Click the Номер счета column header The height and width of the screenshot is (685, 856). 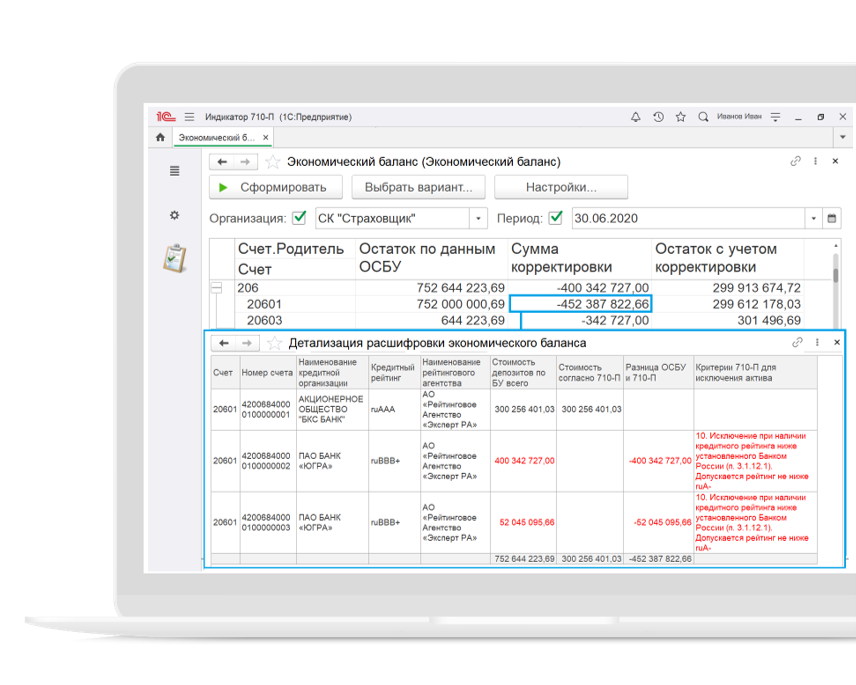pyautogui.click(x=268, y=372)
